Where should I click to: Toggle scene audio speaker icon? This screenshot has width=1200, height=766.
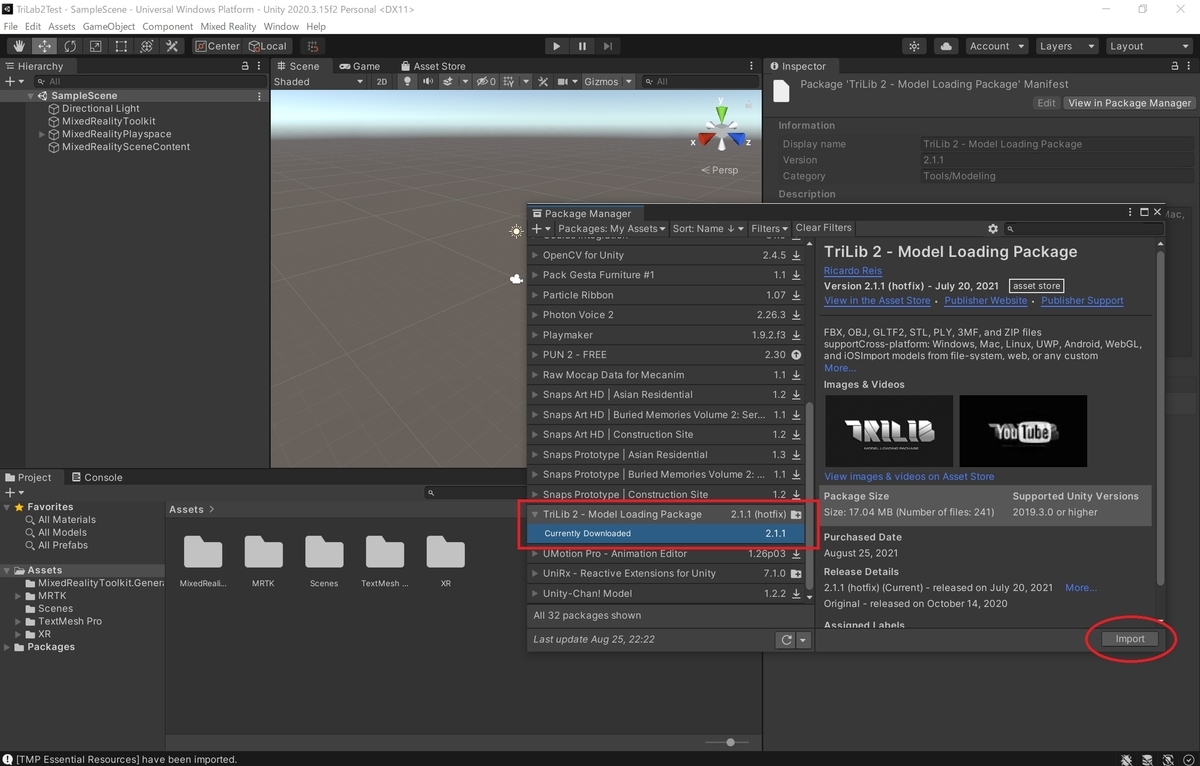pos(428,81)
